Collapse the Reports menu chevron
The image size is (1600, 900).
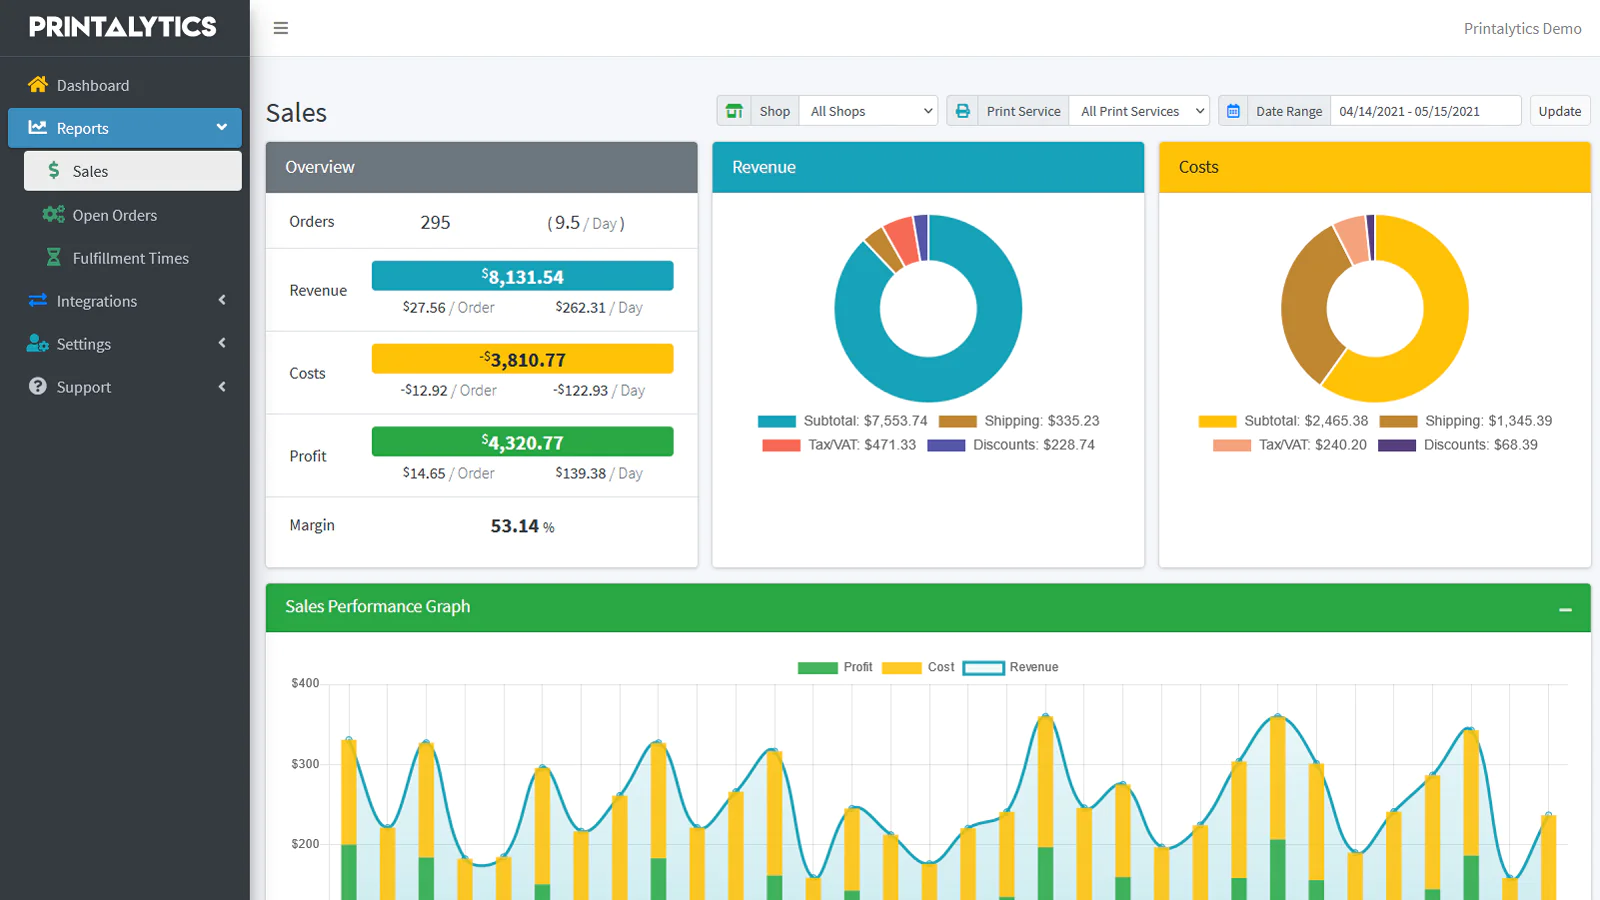click(222, 128)
